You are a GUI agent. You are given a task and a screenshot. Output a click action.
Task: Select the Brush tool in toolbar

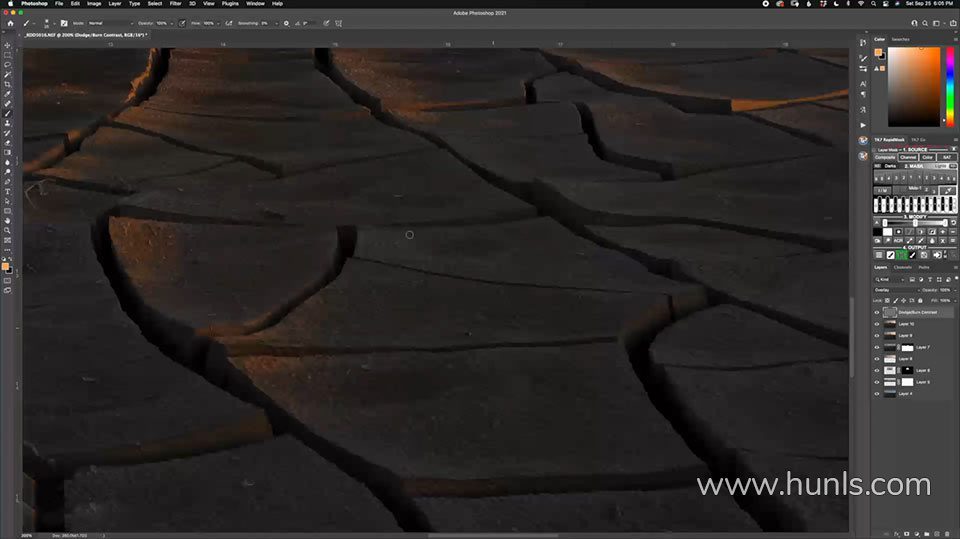[x=7, y=114]
